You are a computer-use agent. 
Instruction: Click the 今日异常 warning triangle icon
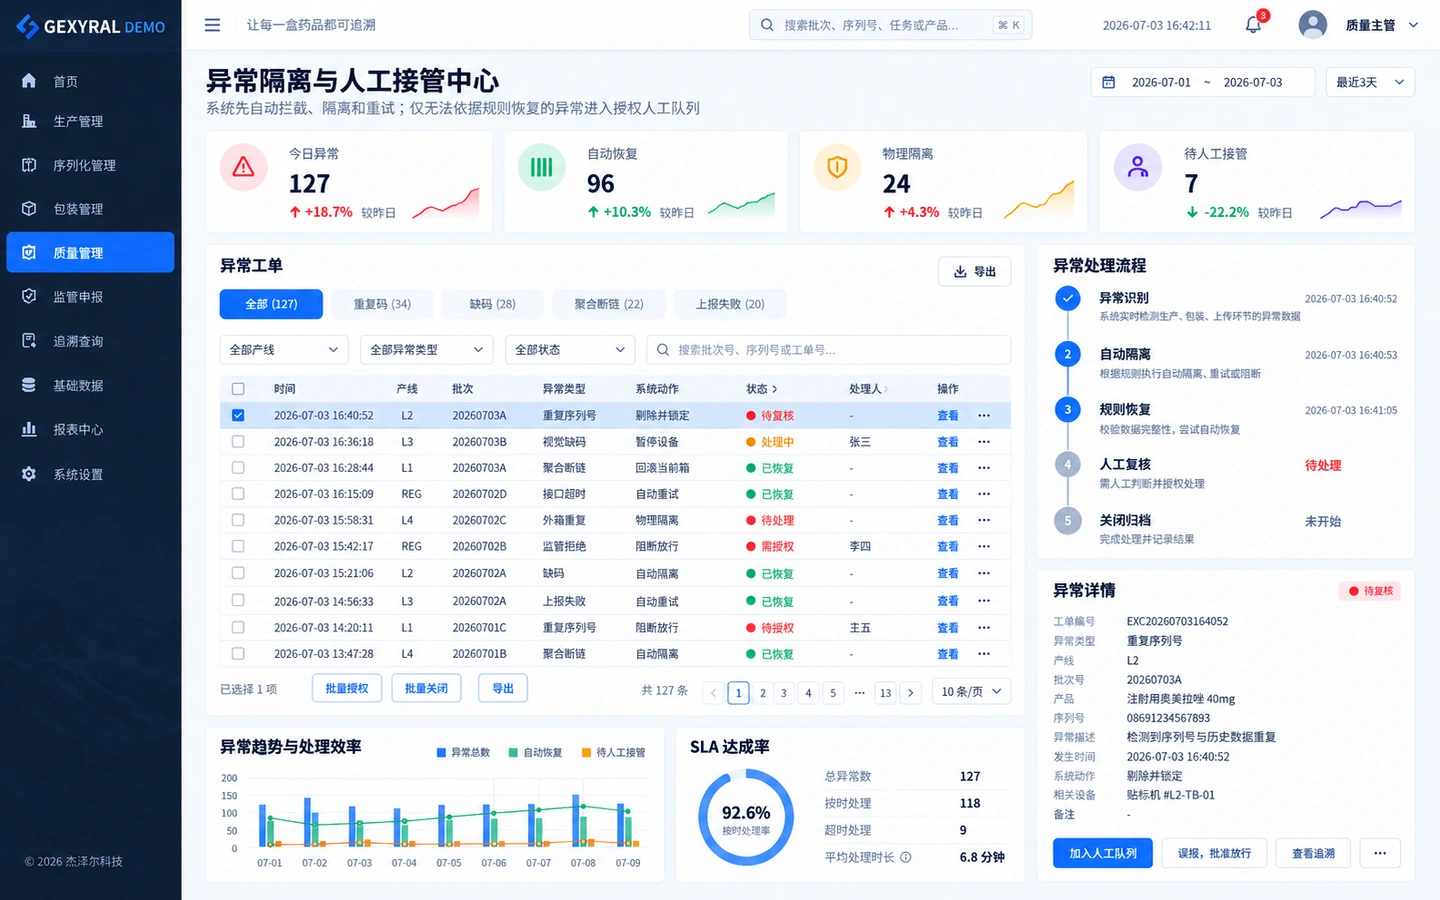pos(243,167)
